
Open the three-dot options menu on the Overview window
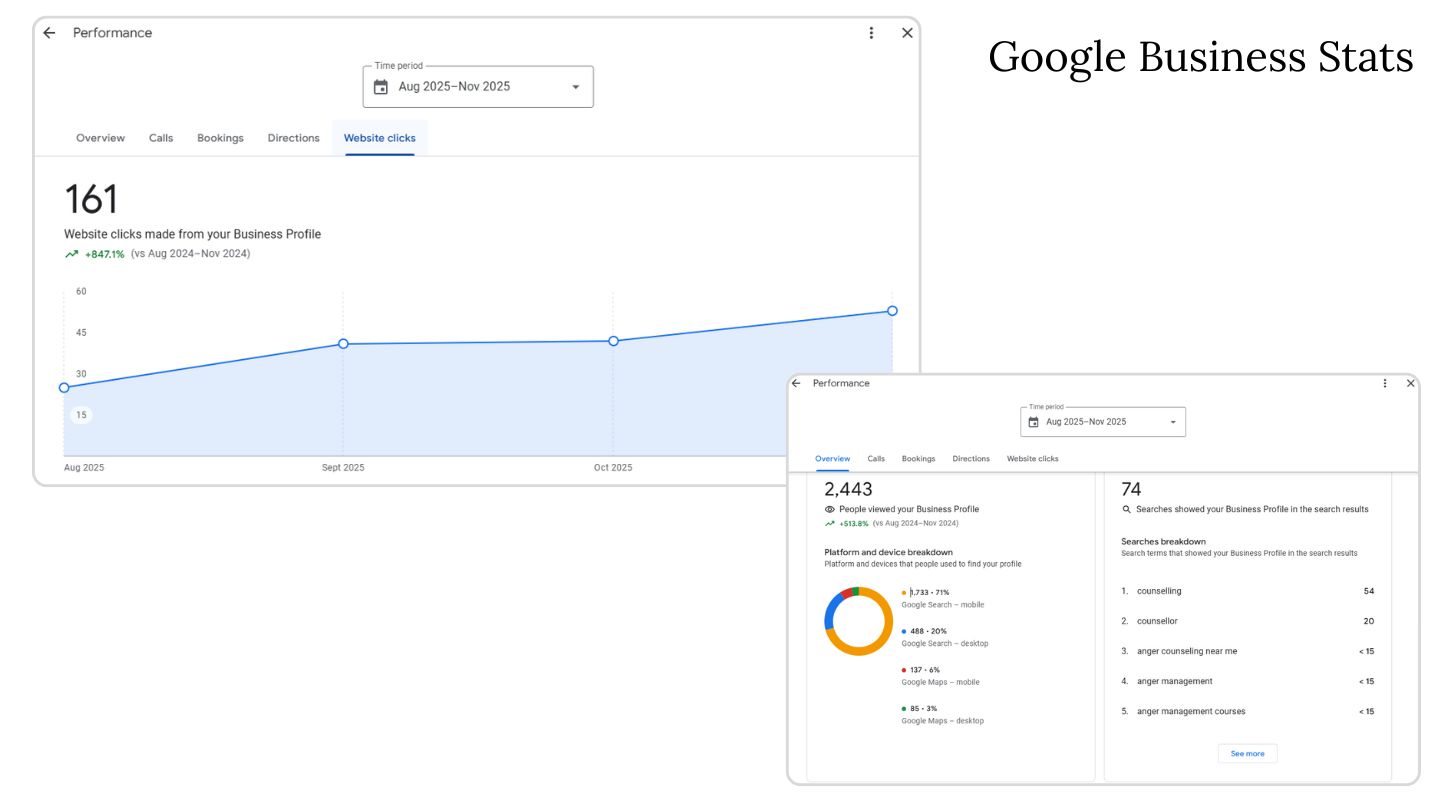click(1384, 383)
